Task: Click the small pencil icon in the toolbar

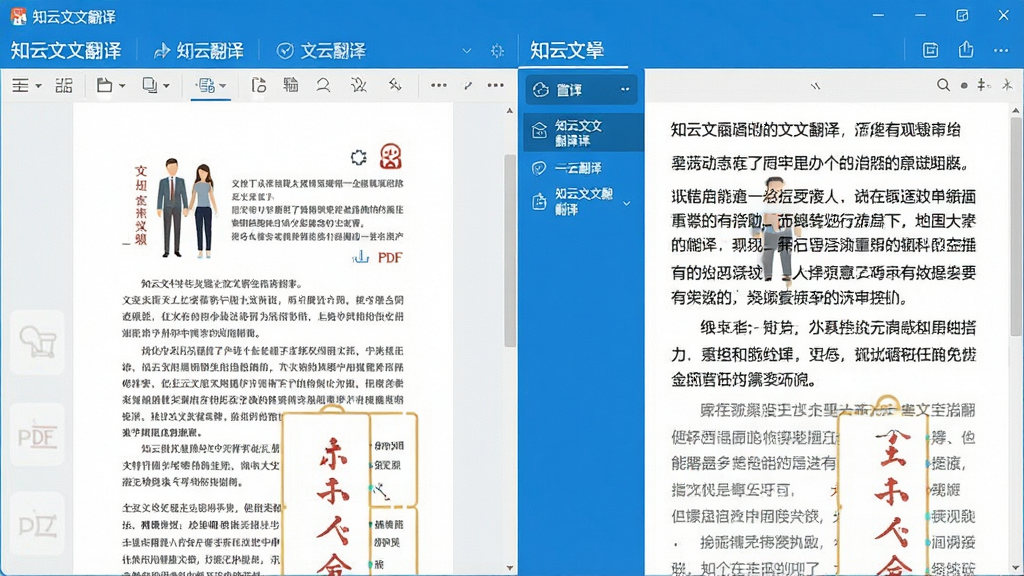Action: point(468,86)
